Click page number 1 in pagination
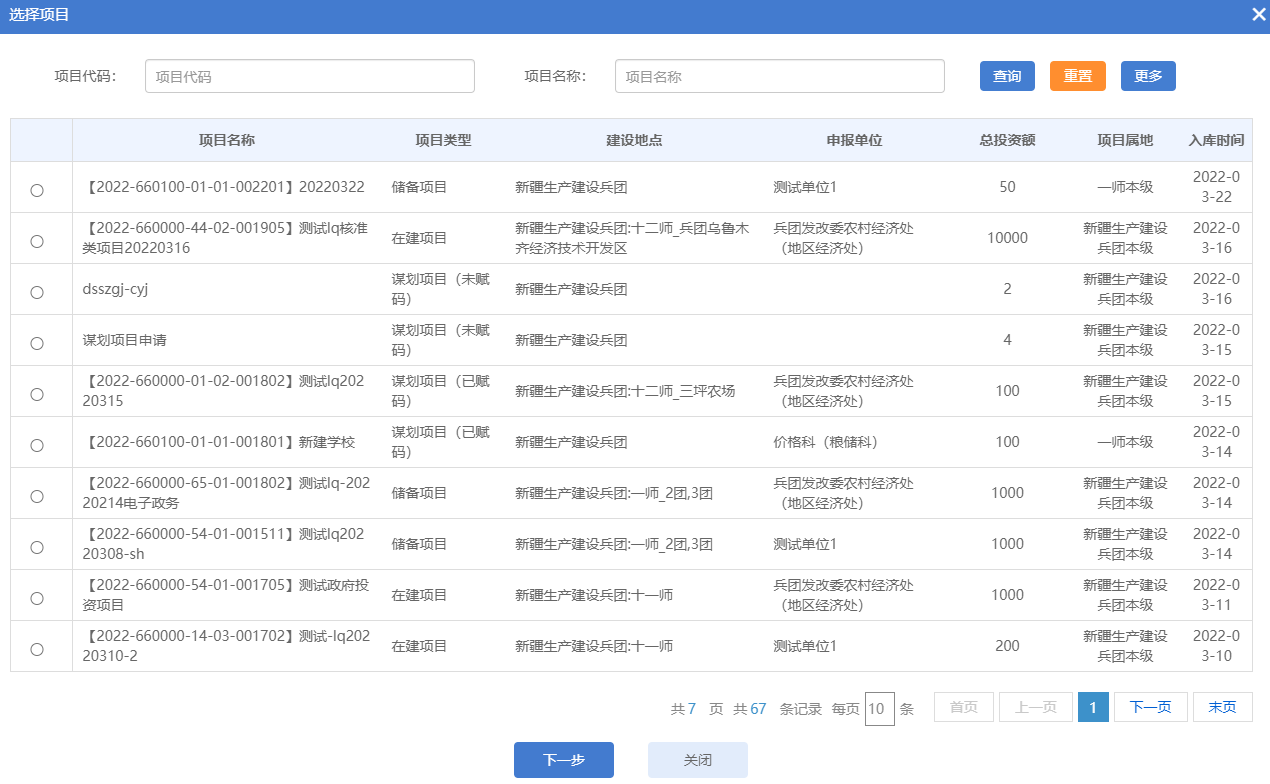Viewport: 1270px width, 784px height. tap(1093, 707)
